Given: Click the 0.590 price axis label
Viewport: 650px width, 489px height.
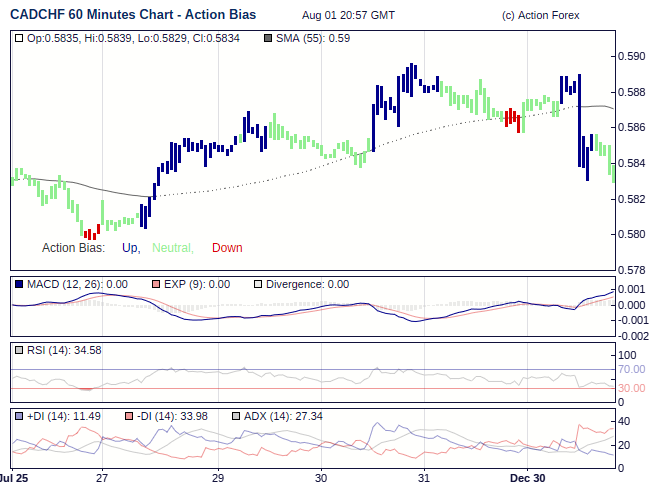Looking at the screenshot, I should [631, 56].
